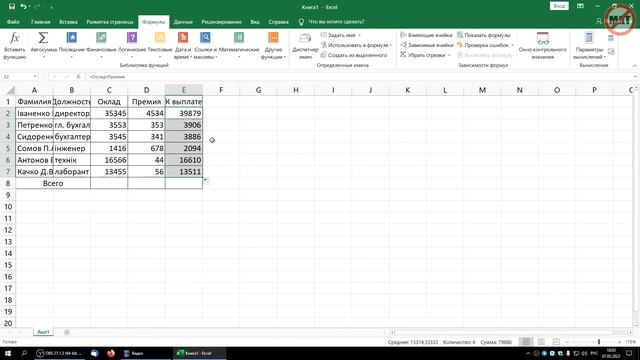Switch to the Разметка страницы tab
Viewport: 640px width, 360px height.
(110, 22)
